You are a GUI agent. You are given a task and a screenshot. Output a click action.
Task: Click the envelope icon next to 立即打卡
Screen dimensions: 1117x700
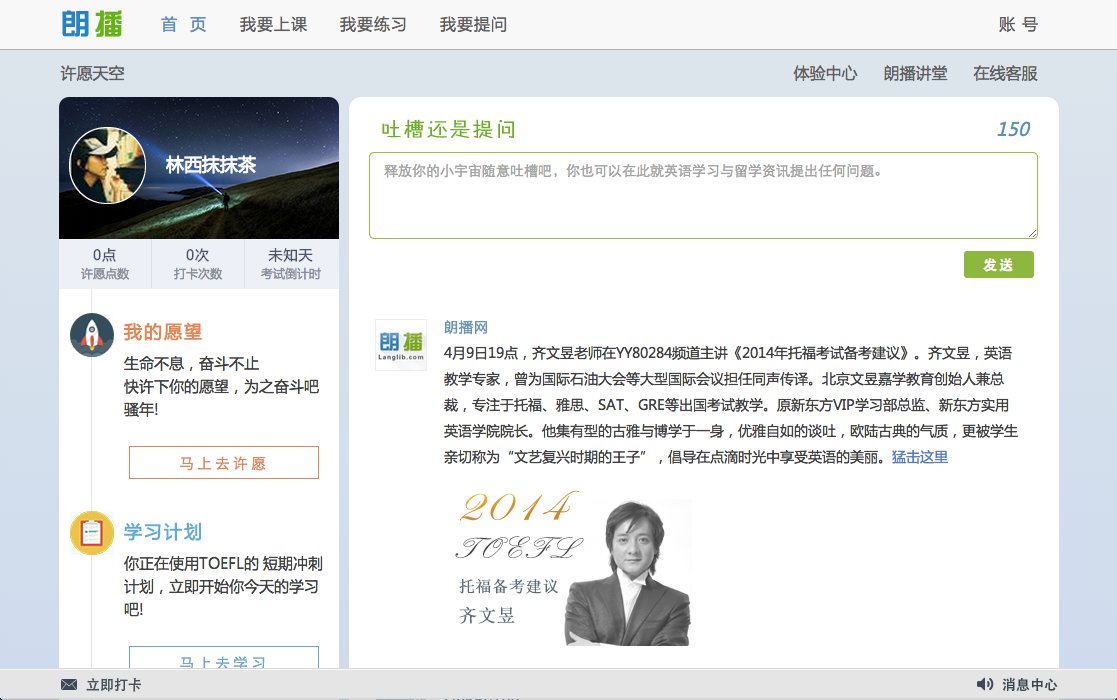69,685
